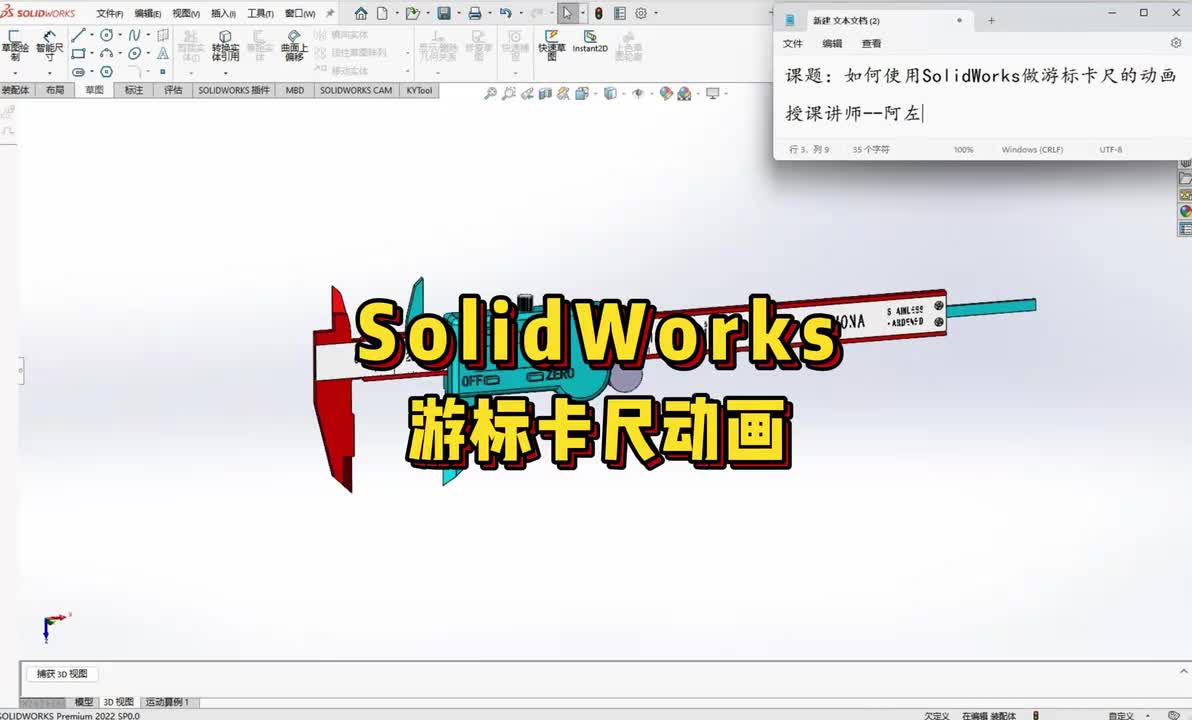The height and width of the screenshot is (720, 1192).
Task: Select the Circle sketch tool
Action: (x=106, y=35)
